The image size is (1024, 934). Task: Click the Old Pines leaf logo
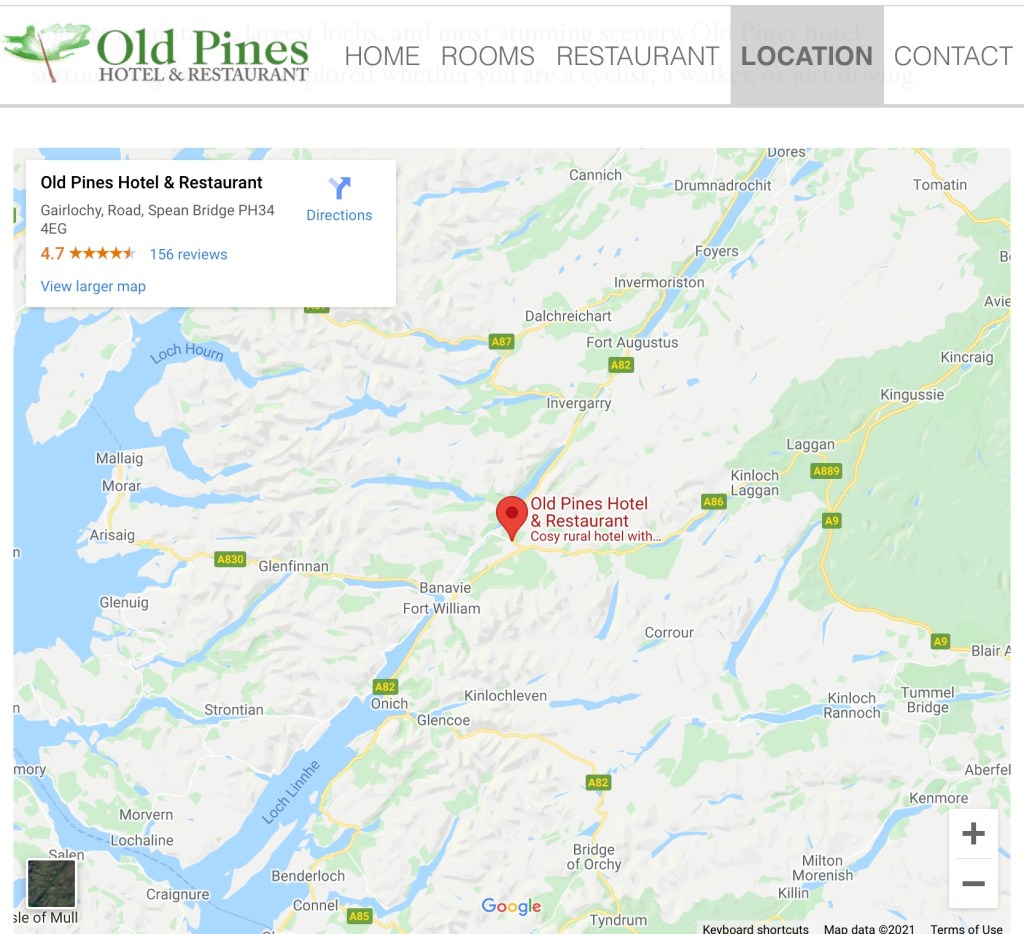click(x=46, y=50)
